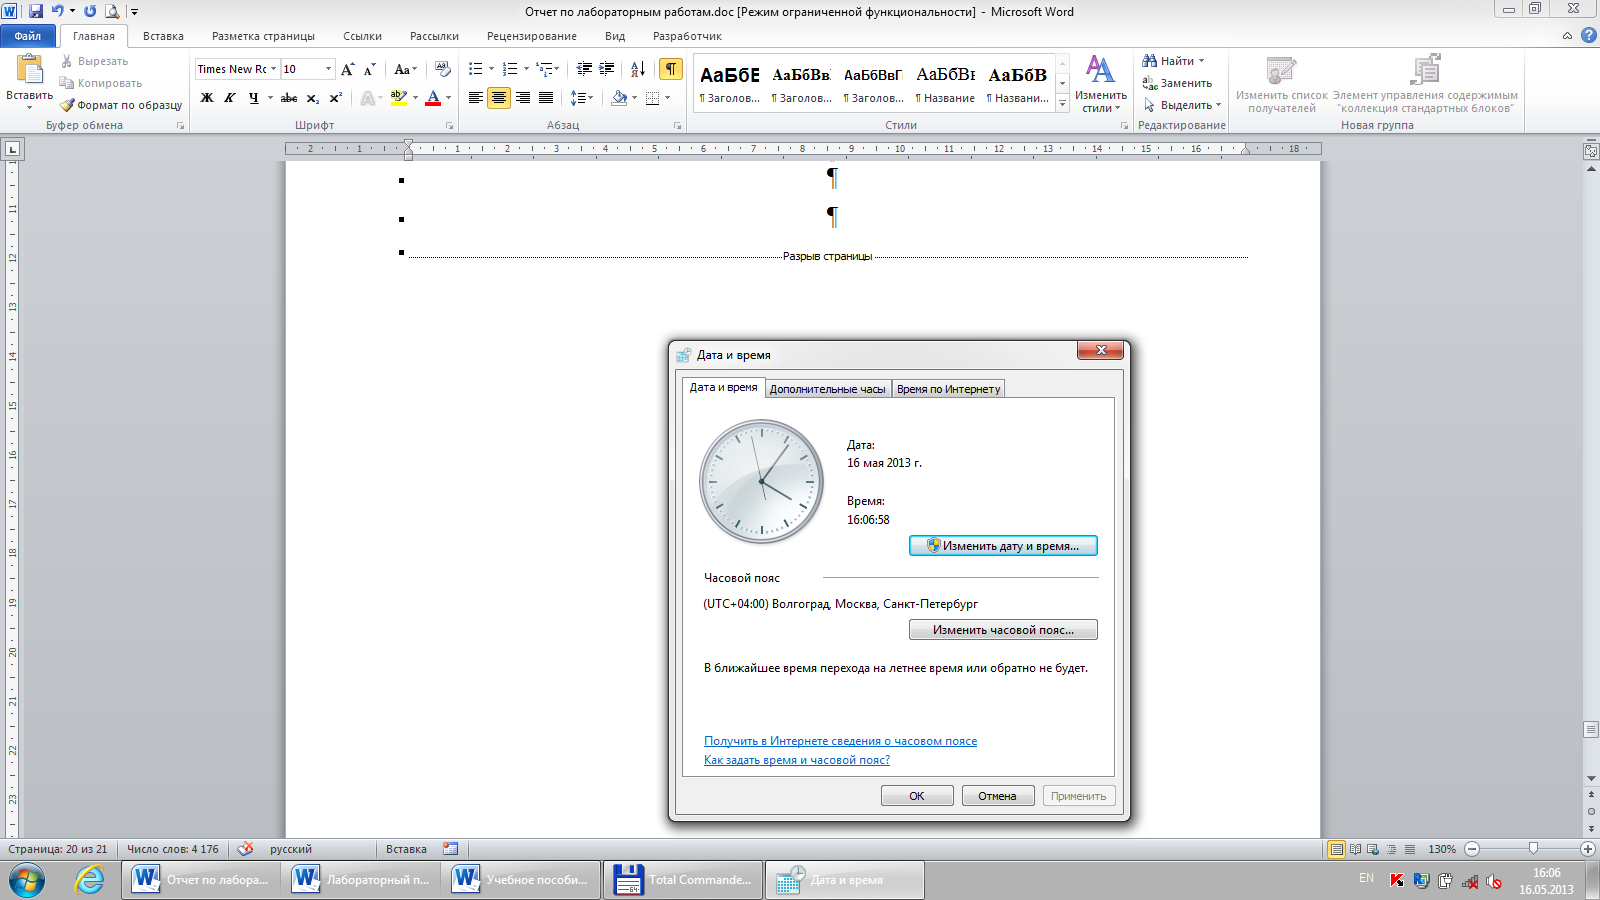Click OK in Date and Time dialog

point(917,796)
